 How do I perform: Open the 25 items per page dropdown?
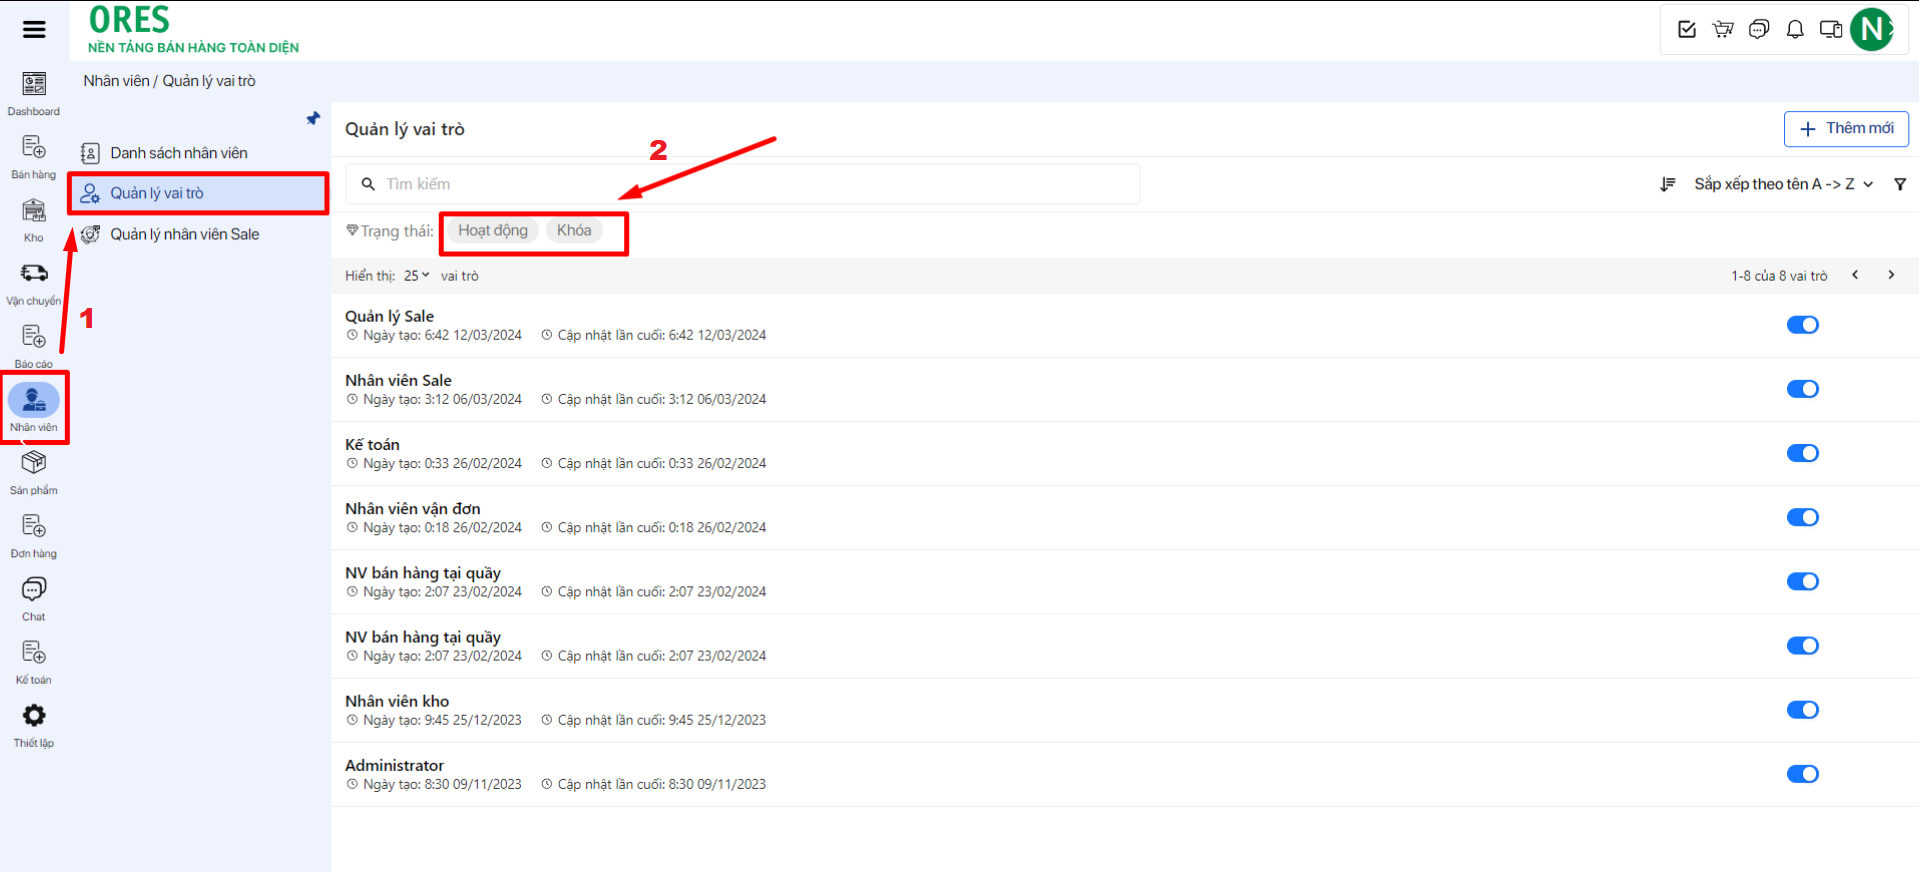pos(416,276)
